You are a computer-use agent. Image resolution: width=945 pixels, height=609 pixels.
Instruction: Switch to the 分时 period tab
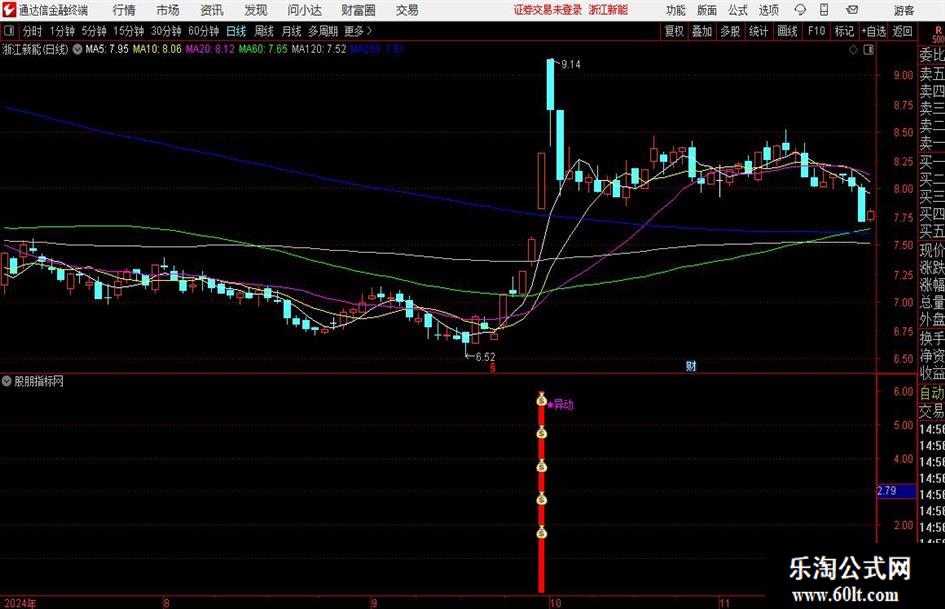point(33,31)
